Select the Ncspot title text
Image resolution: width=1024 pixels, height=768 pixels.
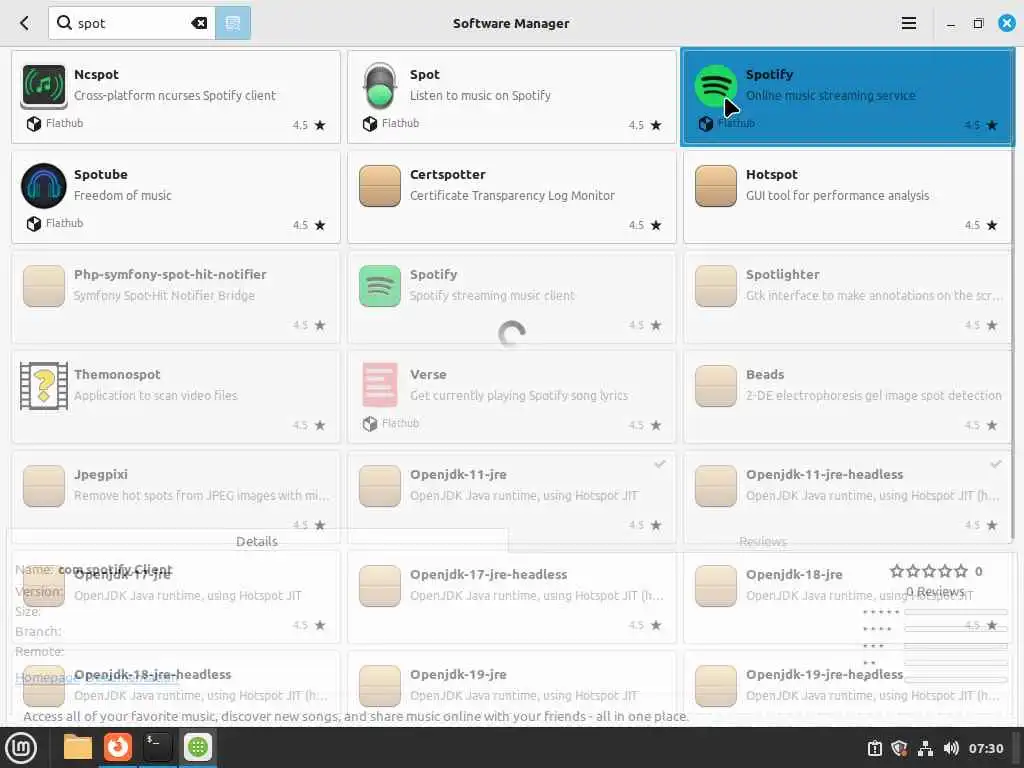[x=96, y=74]
